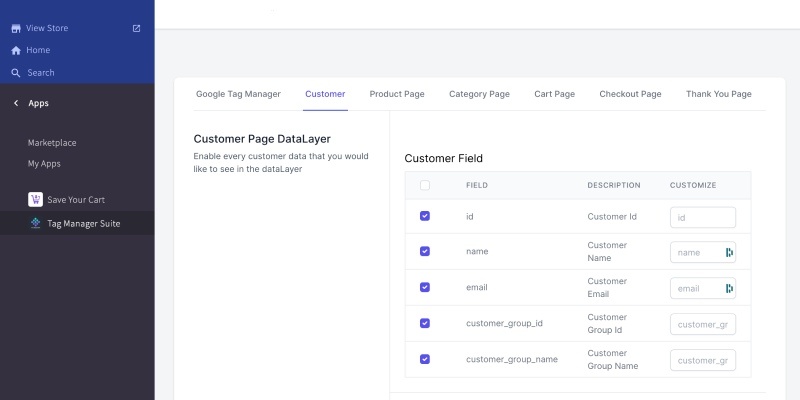Click the autofill icon in name customize field

729,252
